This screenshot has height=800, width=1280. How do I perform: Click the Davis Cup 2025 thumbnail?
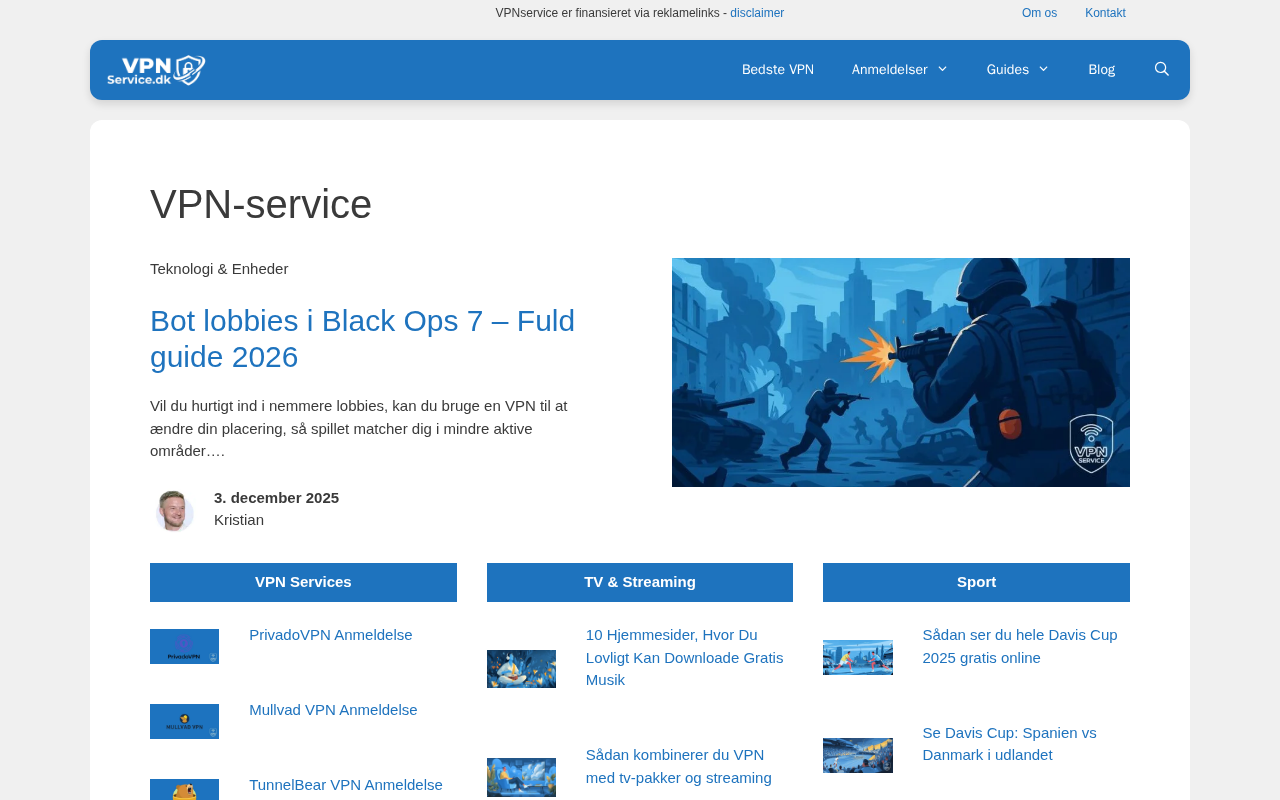click(x=858, y=657)
